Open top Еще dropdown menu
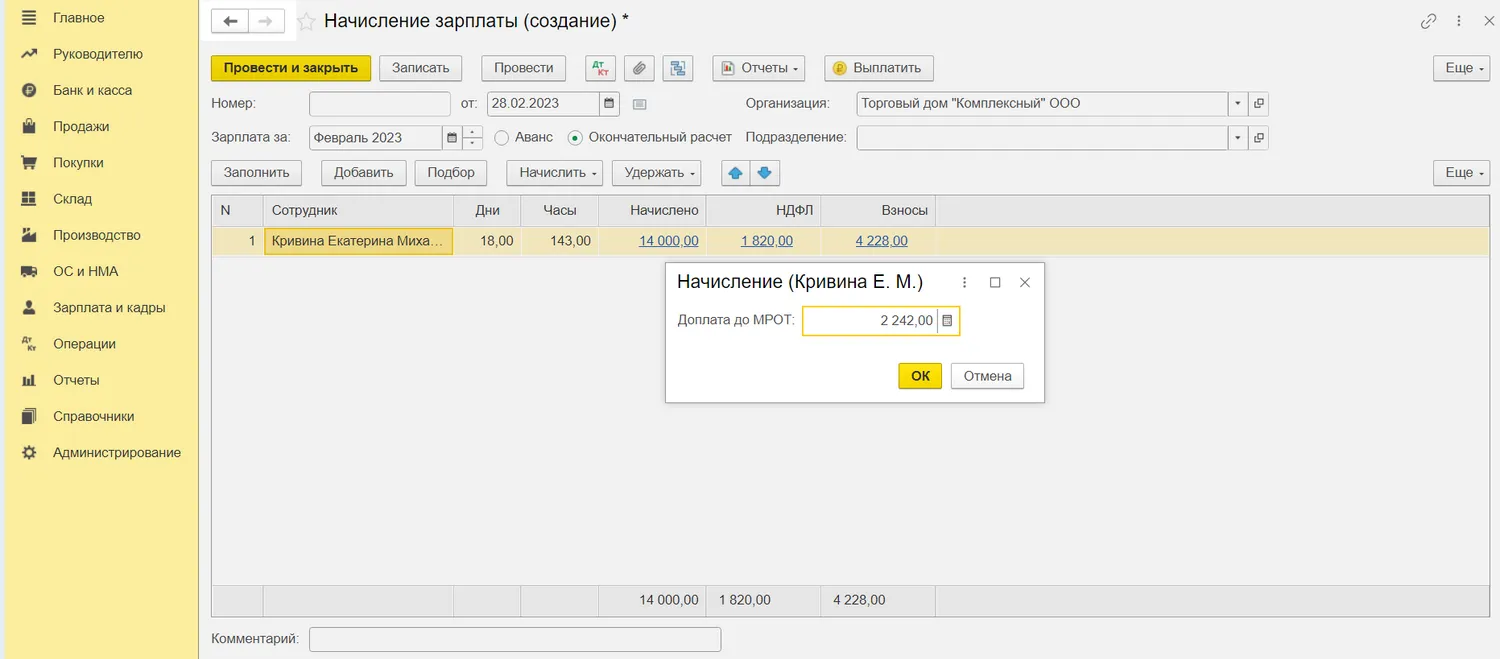 tap(1461, 68)
